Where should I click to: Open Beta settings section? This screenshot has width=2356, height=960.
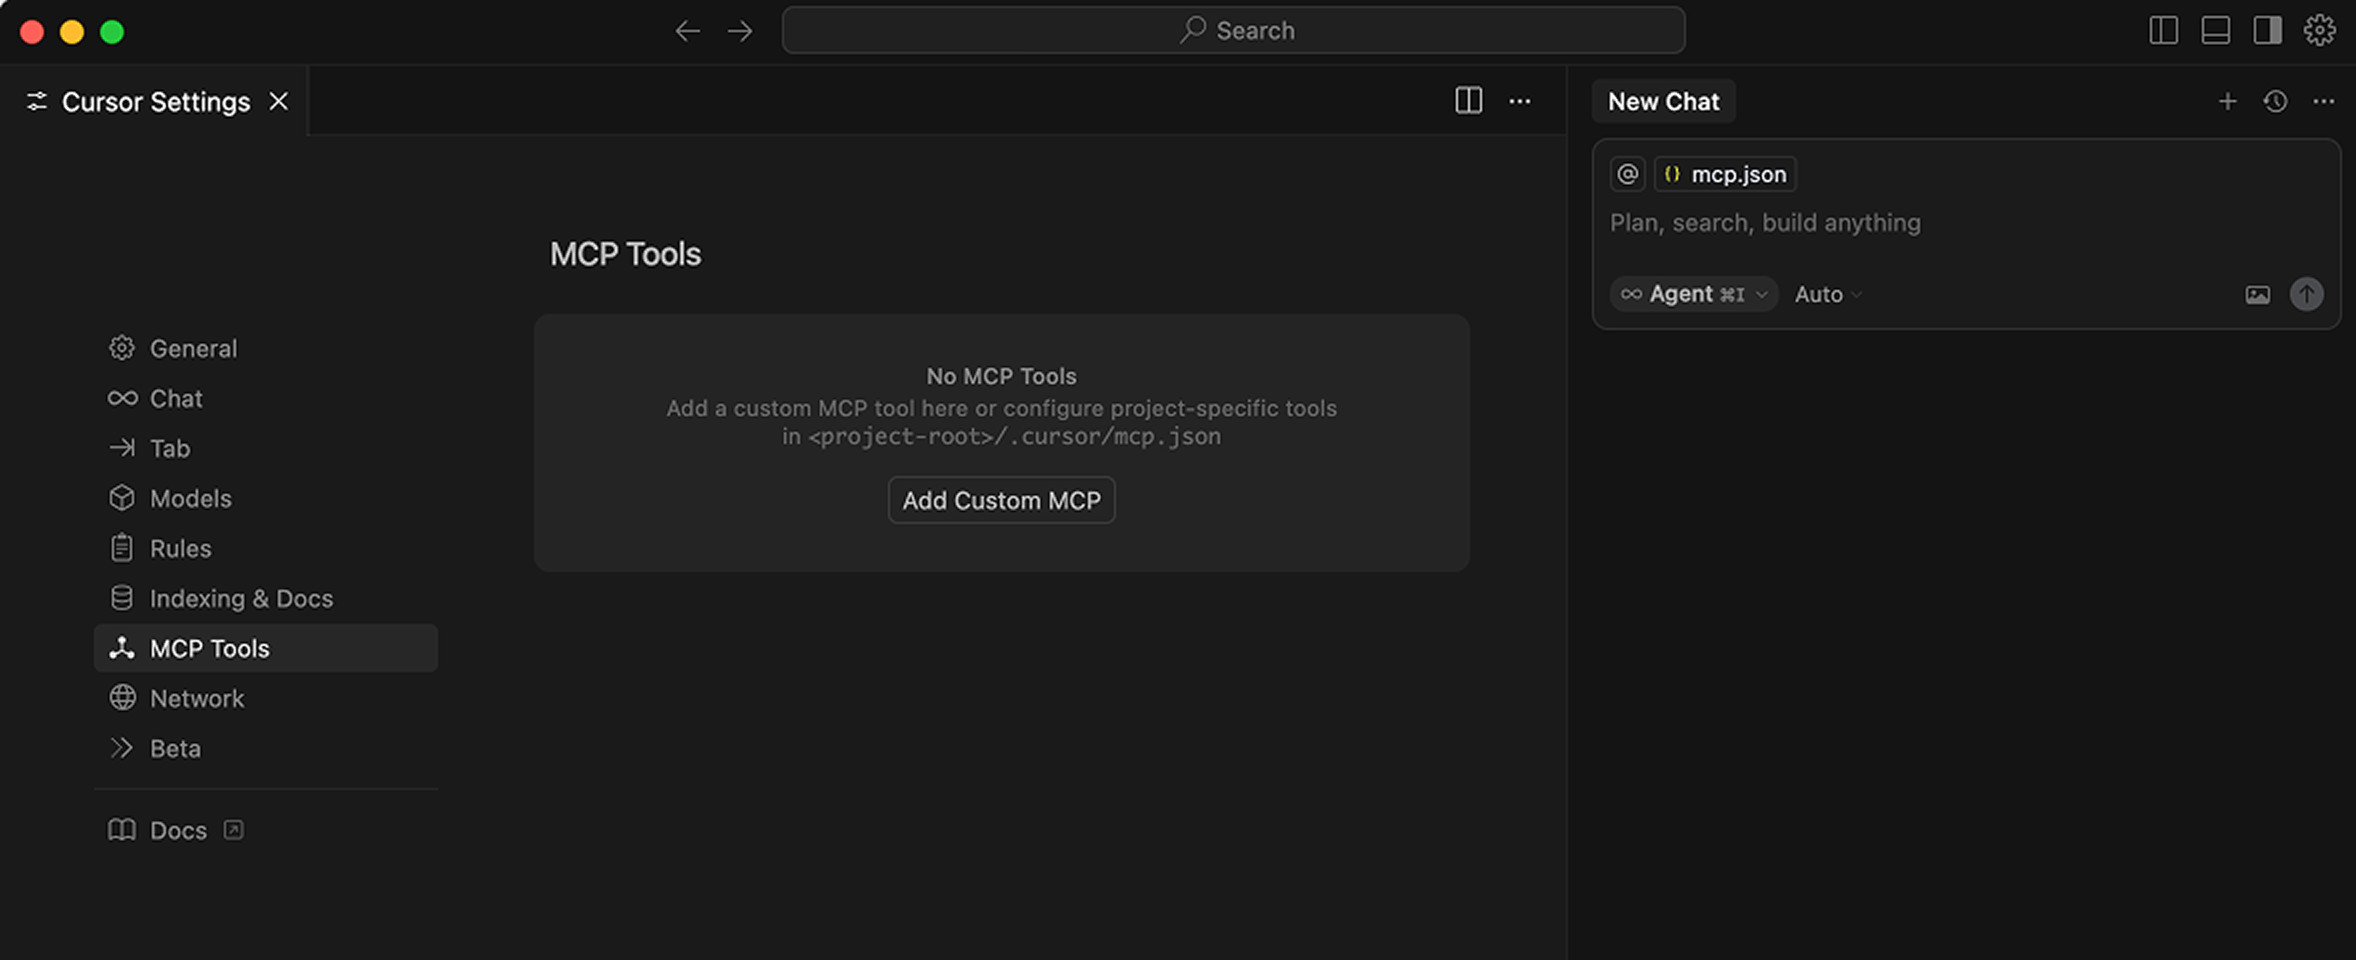(x=265, y=748)
